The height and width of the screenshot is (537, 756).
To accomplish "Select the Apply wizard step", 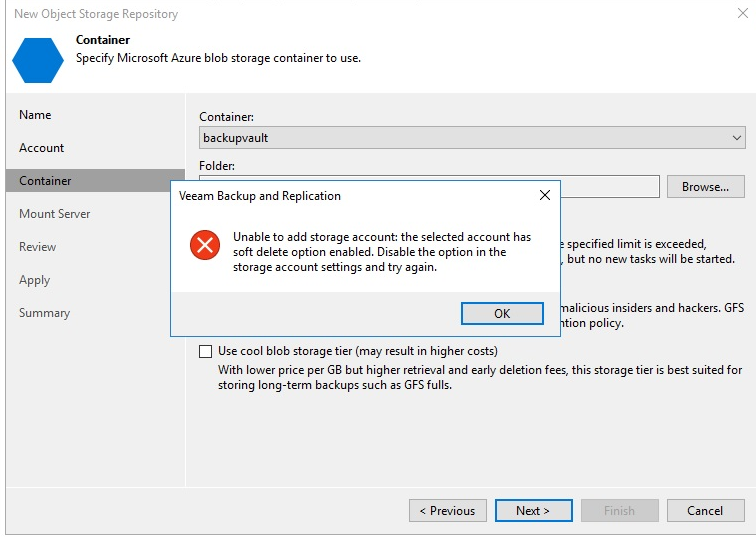I will [34, 280].
